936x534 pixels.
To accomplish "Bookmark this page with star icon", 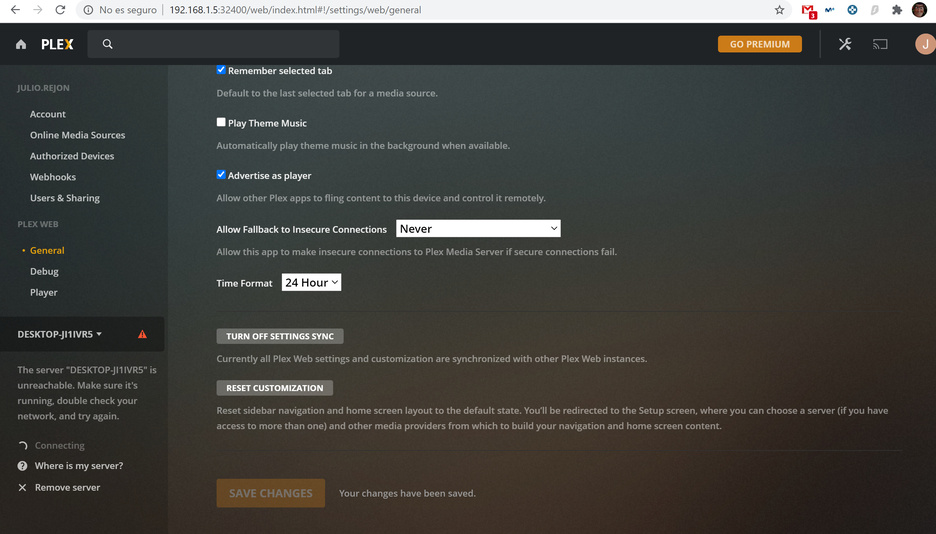I will point(780,10).
